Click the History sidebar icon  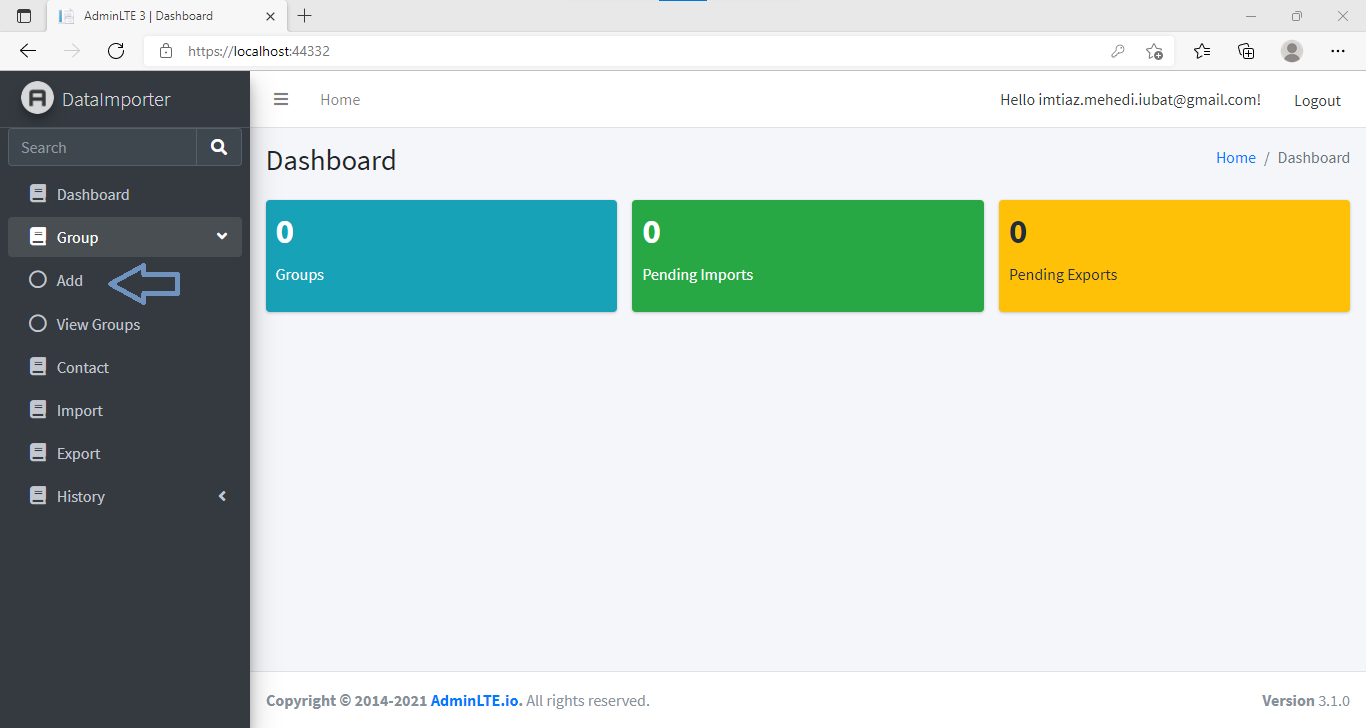[37, 495]
